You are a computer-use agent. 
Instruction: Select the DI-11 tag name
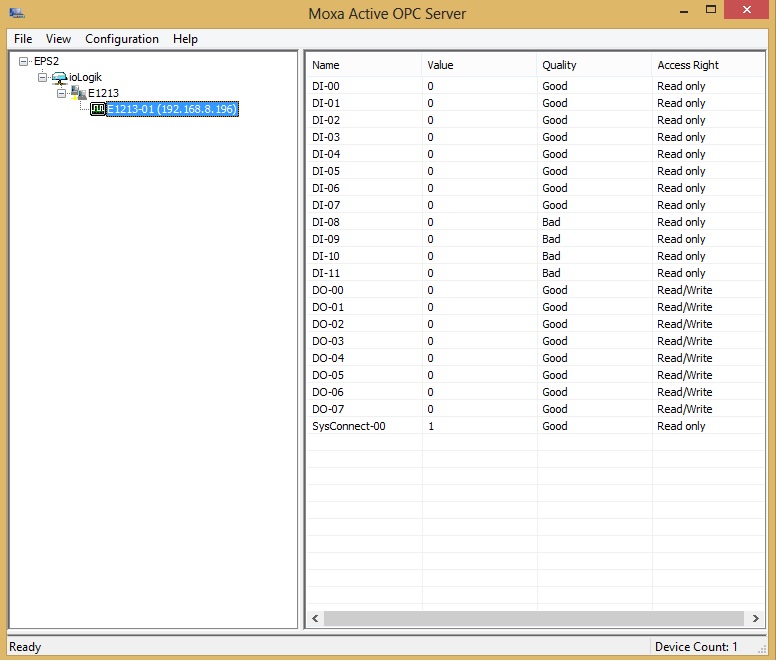coord(326,273)
